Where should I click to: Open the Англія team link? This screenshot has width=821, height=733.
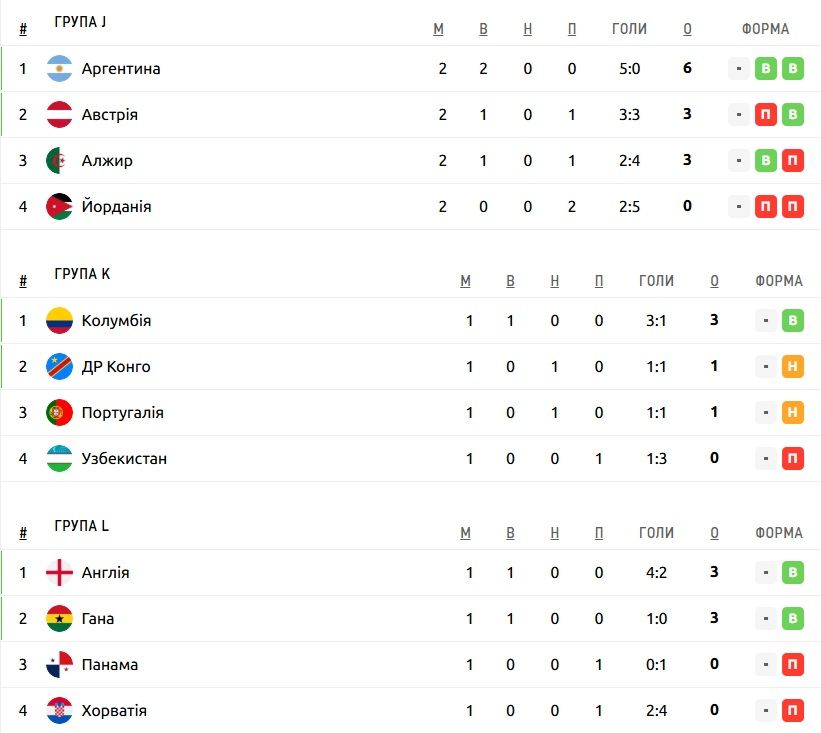point(105,573)
